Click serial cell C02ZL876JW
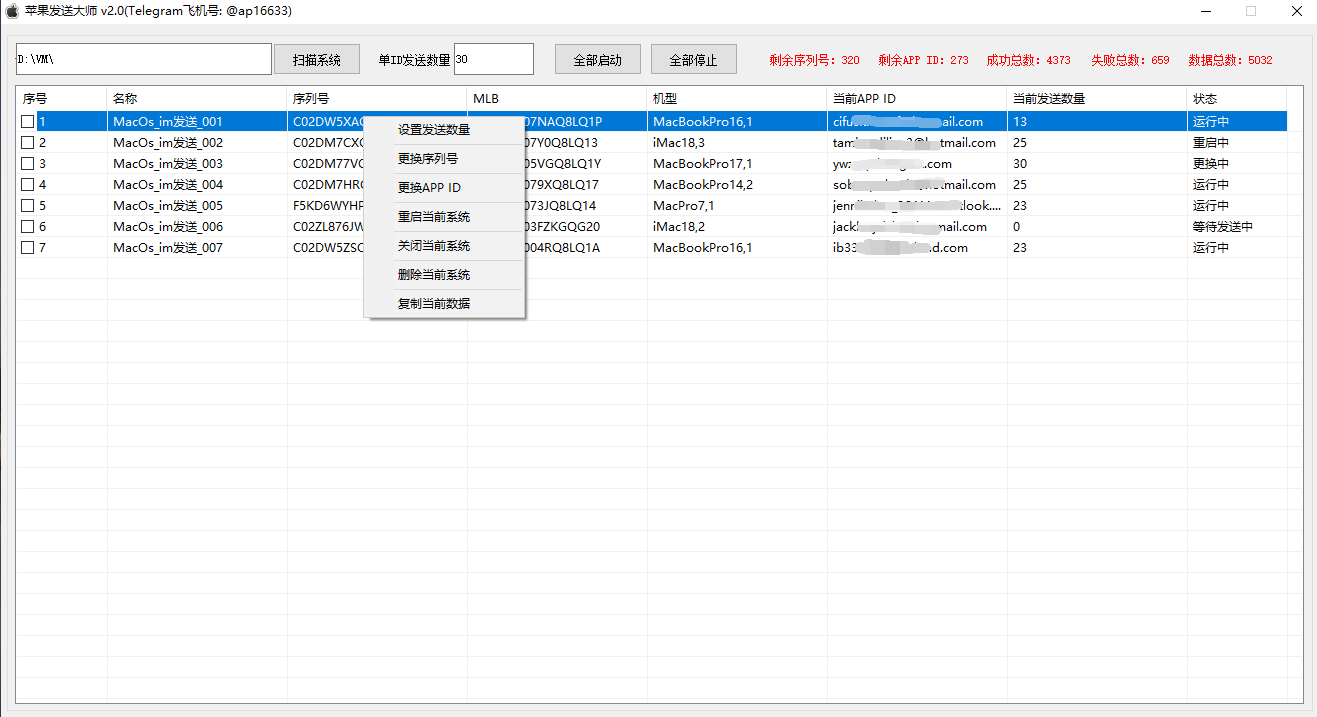The height and width of the screenshot is (717, 1317). [328, 227]
